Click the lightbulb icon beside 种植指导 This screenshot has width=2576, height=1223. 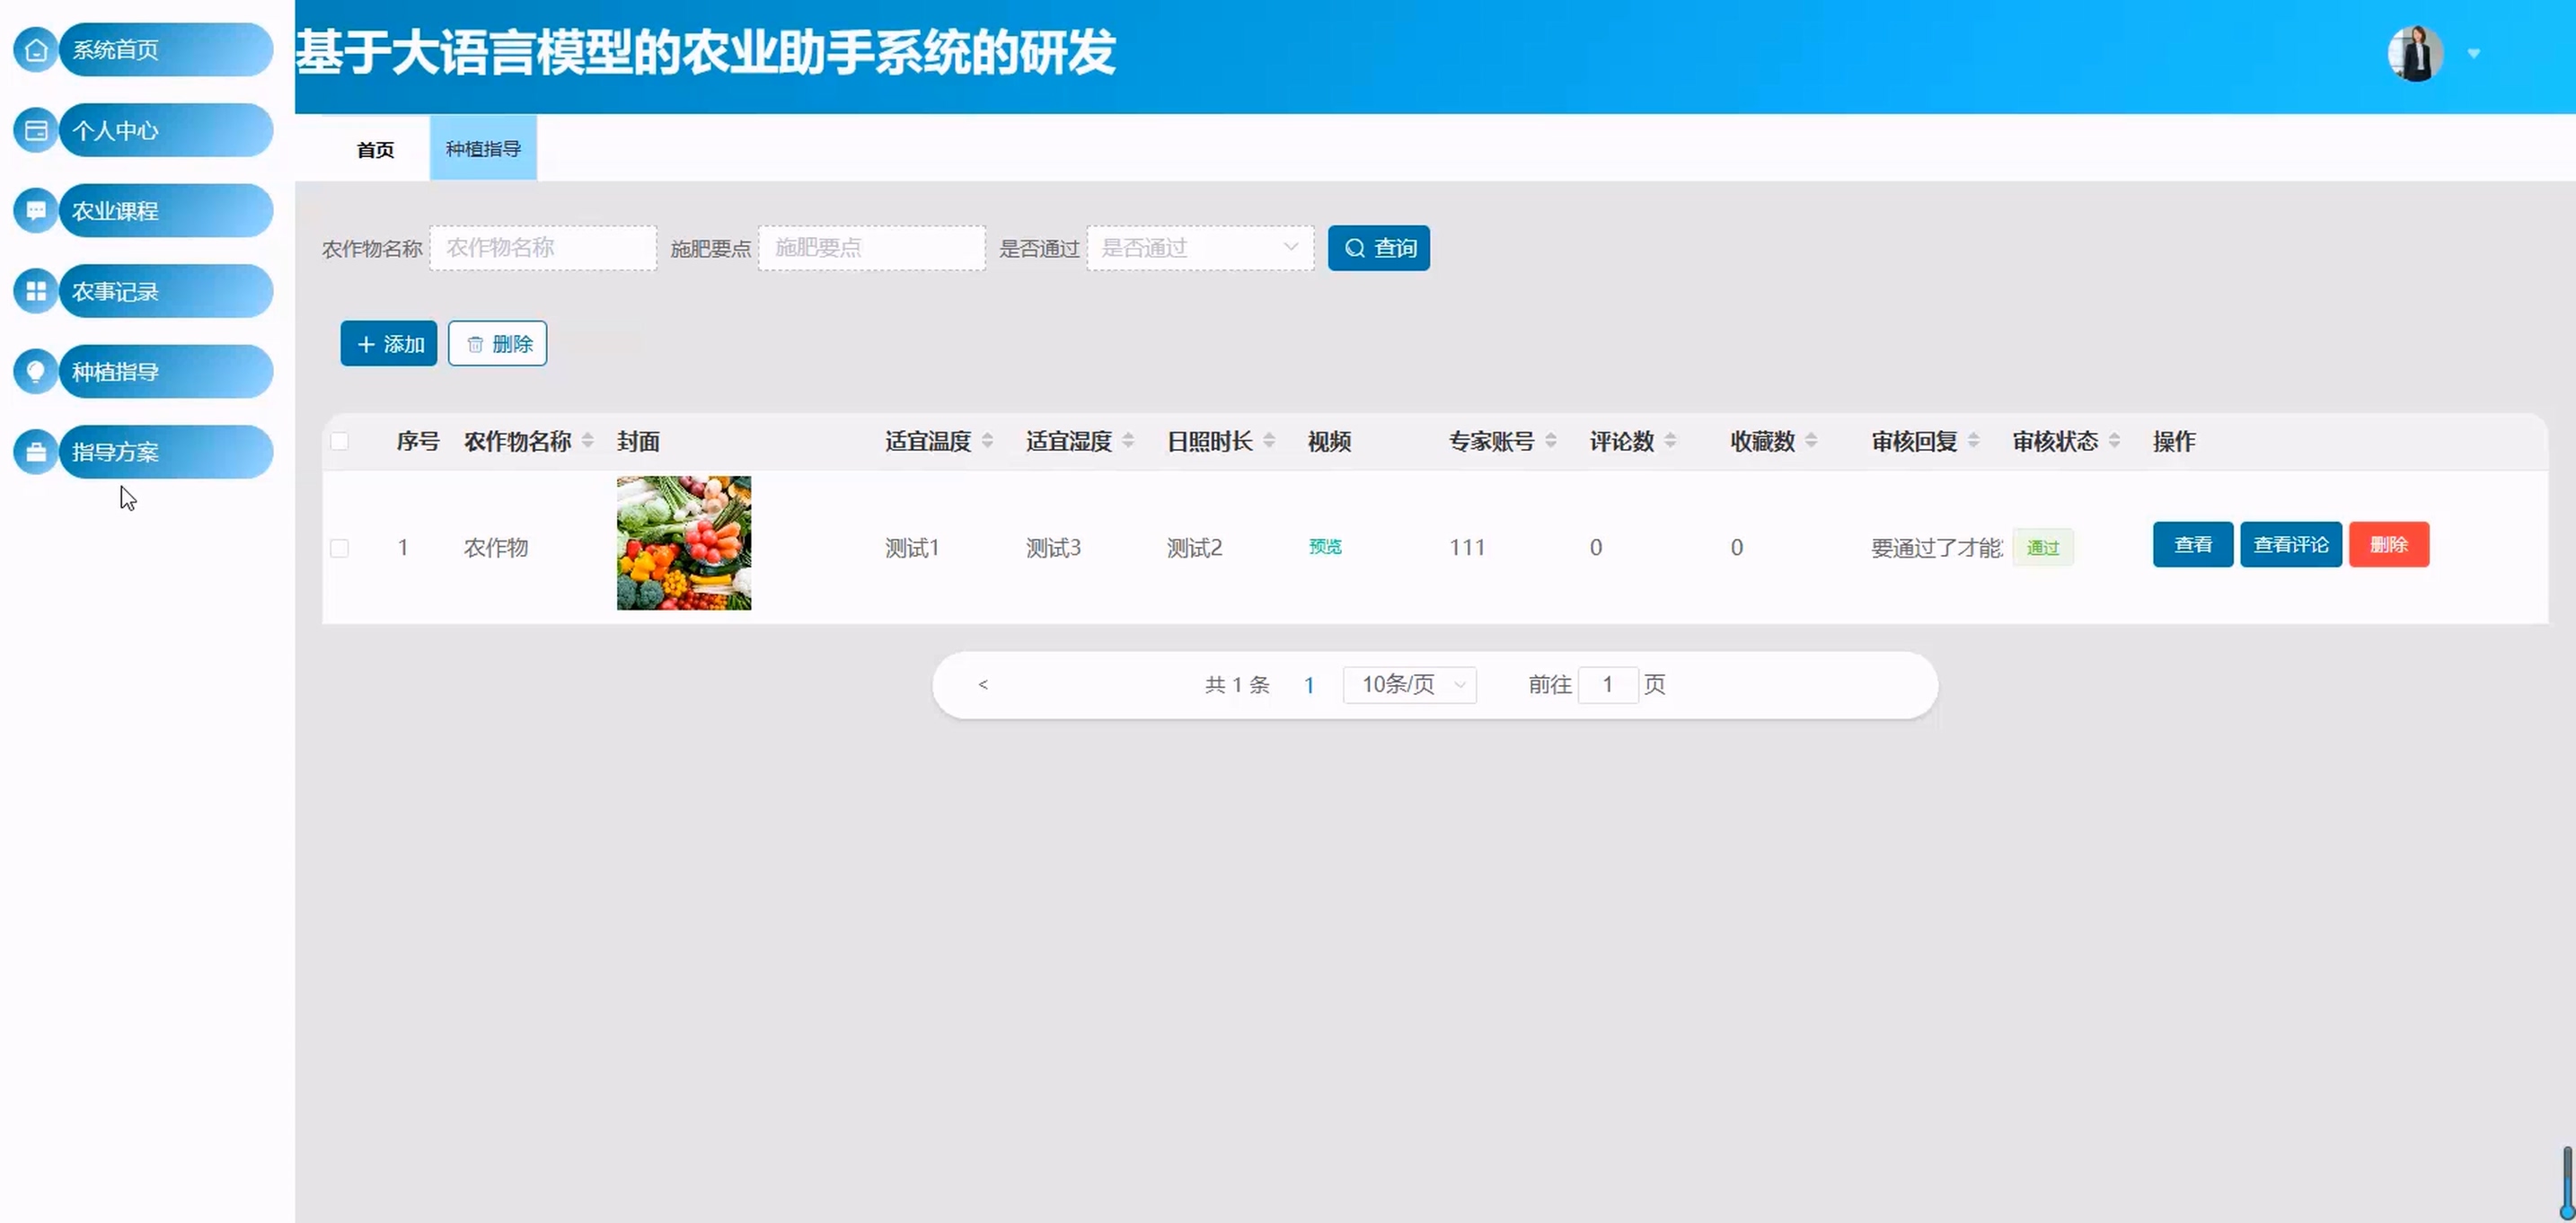36,372
